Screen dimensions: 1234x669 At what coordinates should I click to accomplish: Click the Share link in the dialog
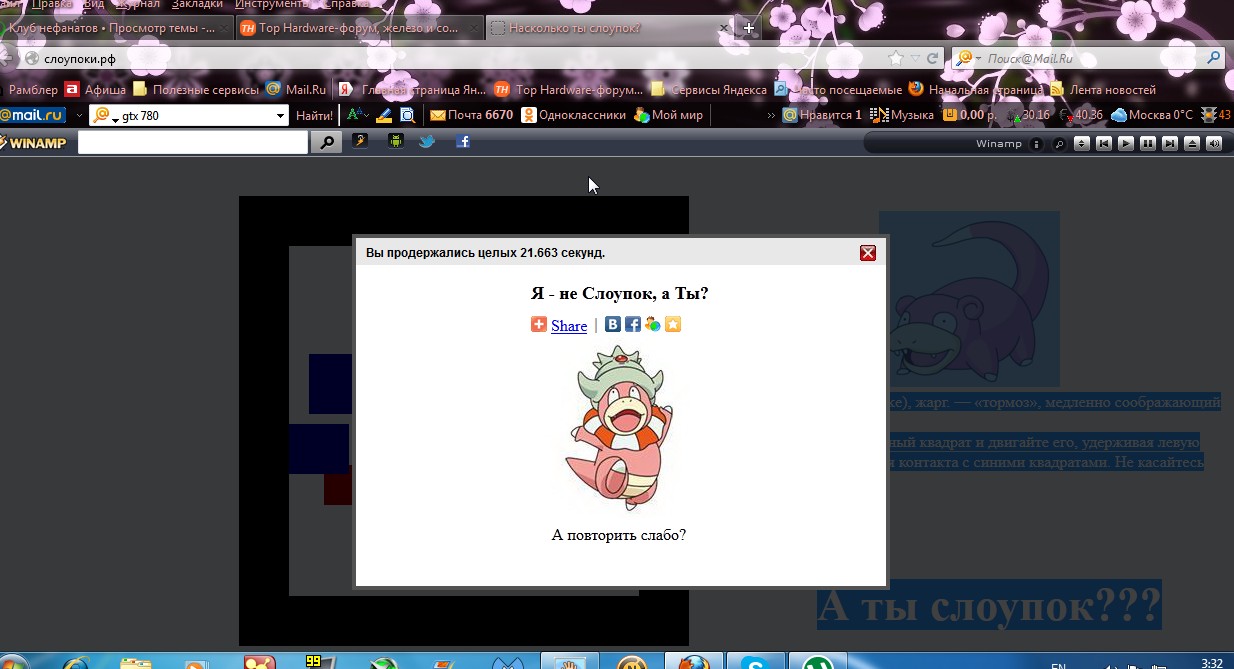[x=568, y=326]
